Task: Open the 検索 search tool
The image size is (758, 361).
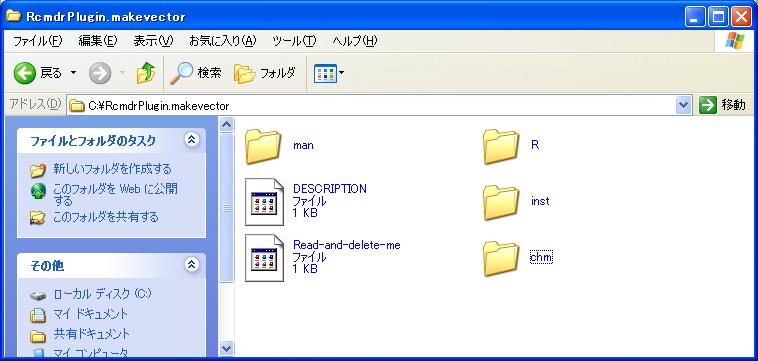Action: pos(195,73)
